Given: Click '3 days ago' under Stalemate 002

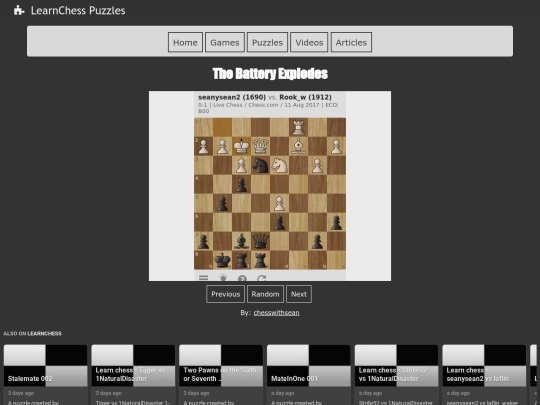Looking at the screenshot, I should click(x=21, y=393).
